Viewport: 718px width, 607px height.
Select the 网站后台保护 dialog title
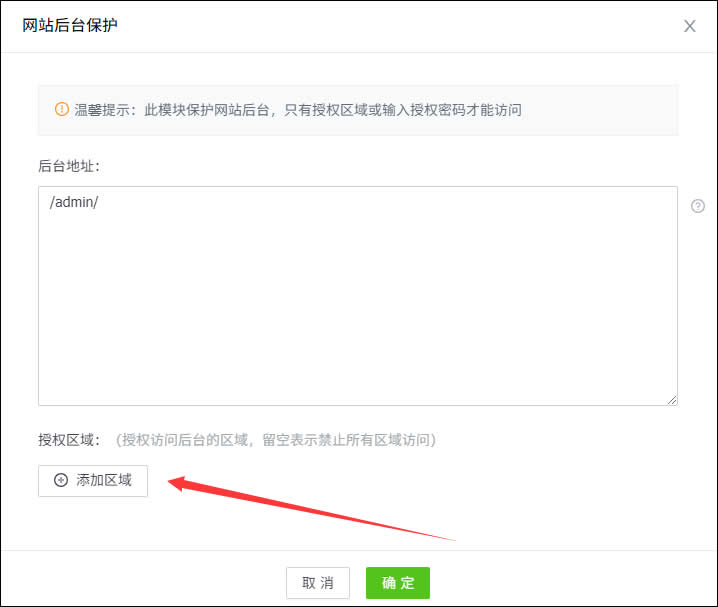(x=70, y=25)
